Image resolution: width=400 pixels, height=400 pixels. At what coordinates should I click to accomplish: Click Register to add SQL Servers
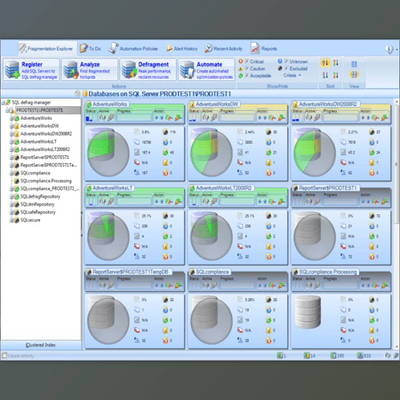[x=31, y=70]
